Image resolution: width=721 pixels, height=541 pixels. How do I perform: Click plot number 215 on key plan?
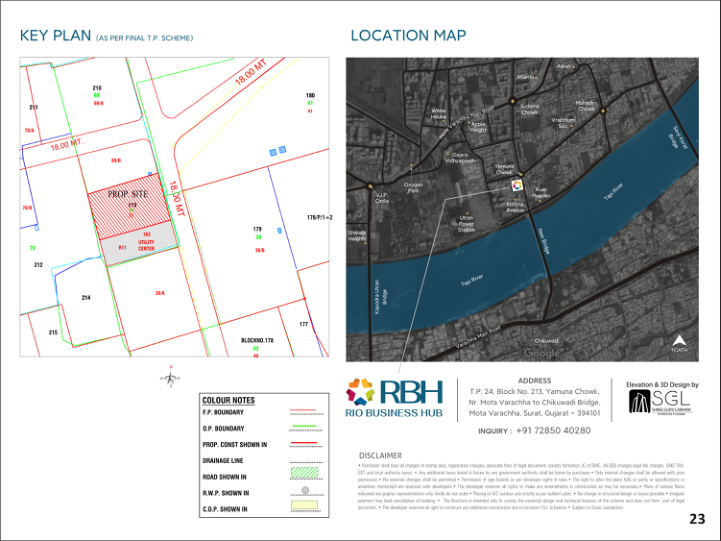coord(53,332)
